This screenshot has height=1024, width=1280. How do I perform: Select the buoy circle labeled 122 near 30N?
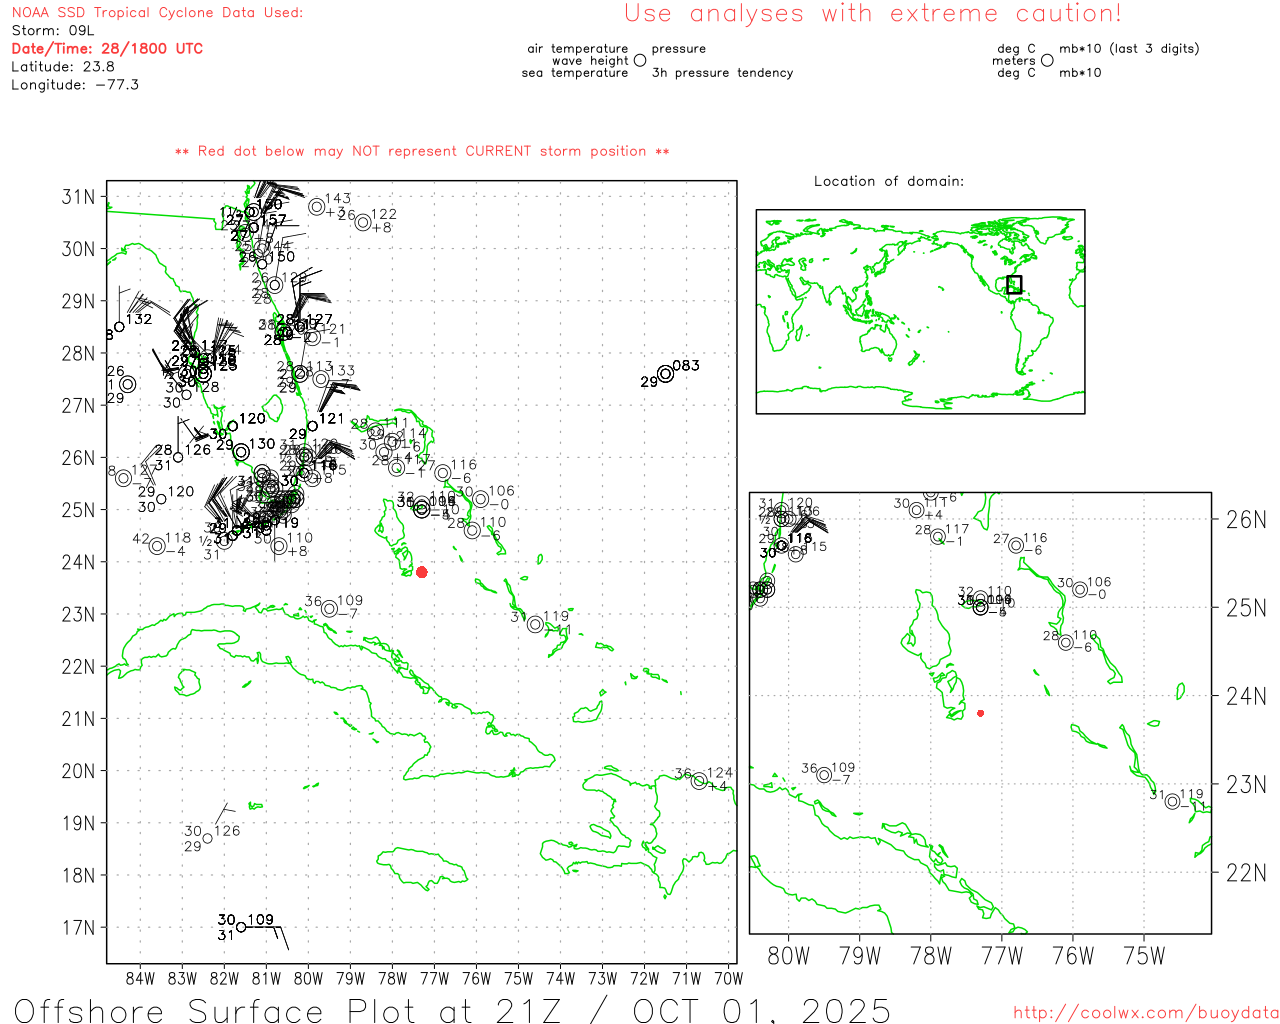point(363,222)
